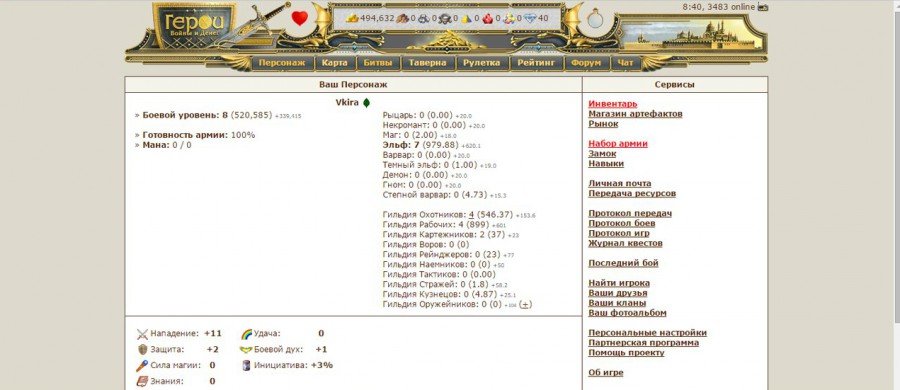Open the Магазин артефактов link
This screenshot has width=900, height=390.
point(635,114)
